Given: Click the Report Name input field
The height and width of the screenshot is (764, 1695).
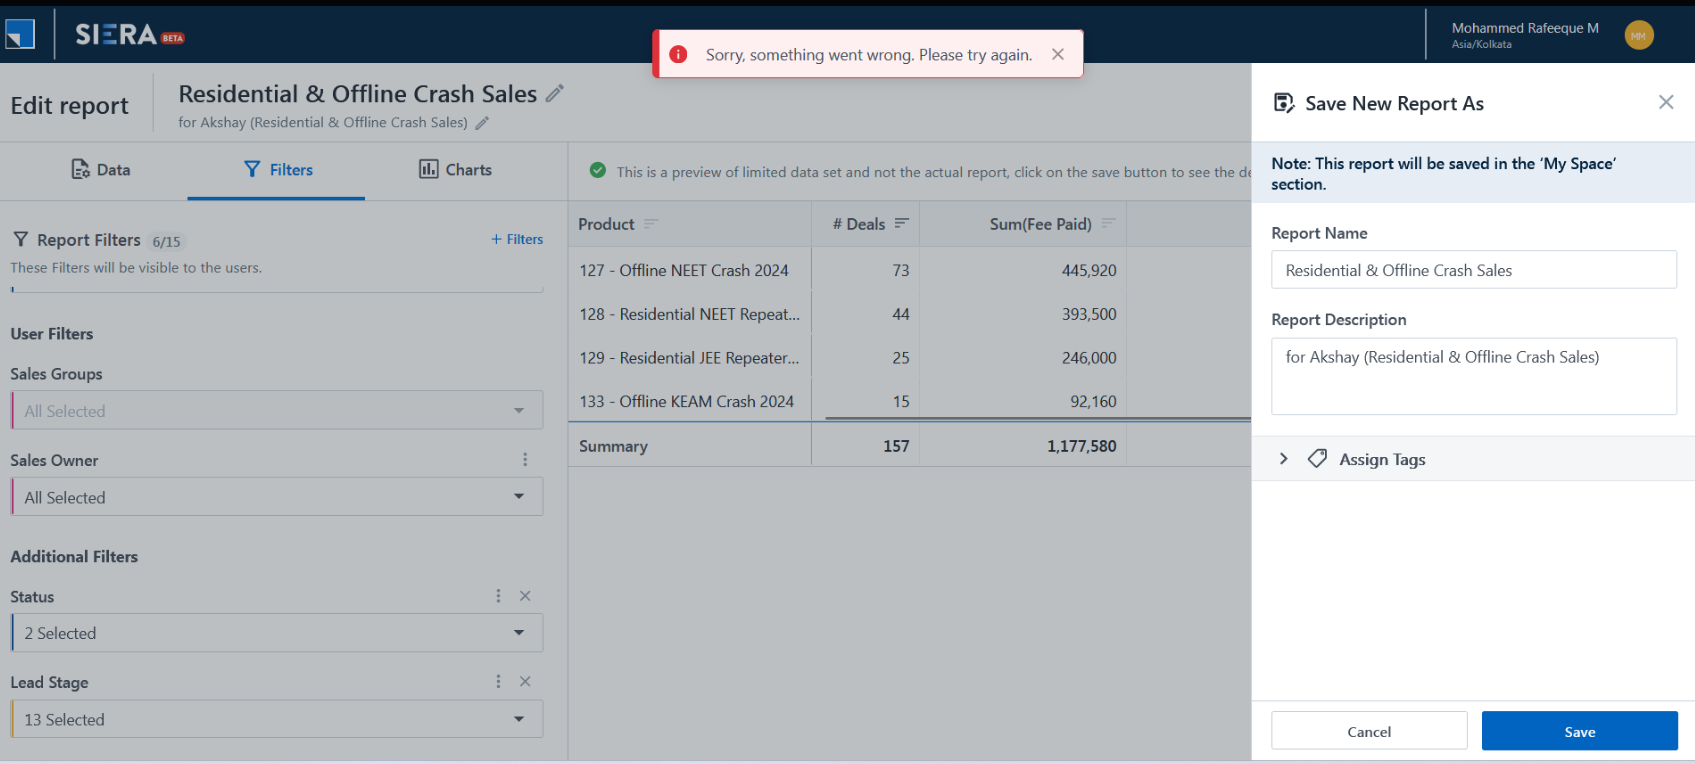Looking at the screenshot, I should tap(1473, 270).
